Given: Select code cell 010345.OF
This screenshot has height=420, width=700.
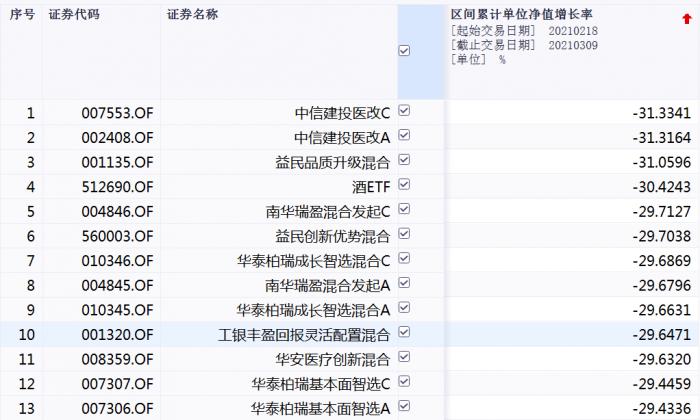Looking at the screenshot, I should 117,310.
